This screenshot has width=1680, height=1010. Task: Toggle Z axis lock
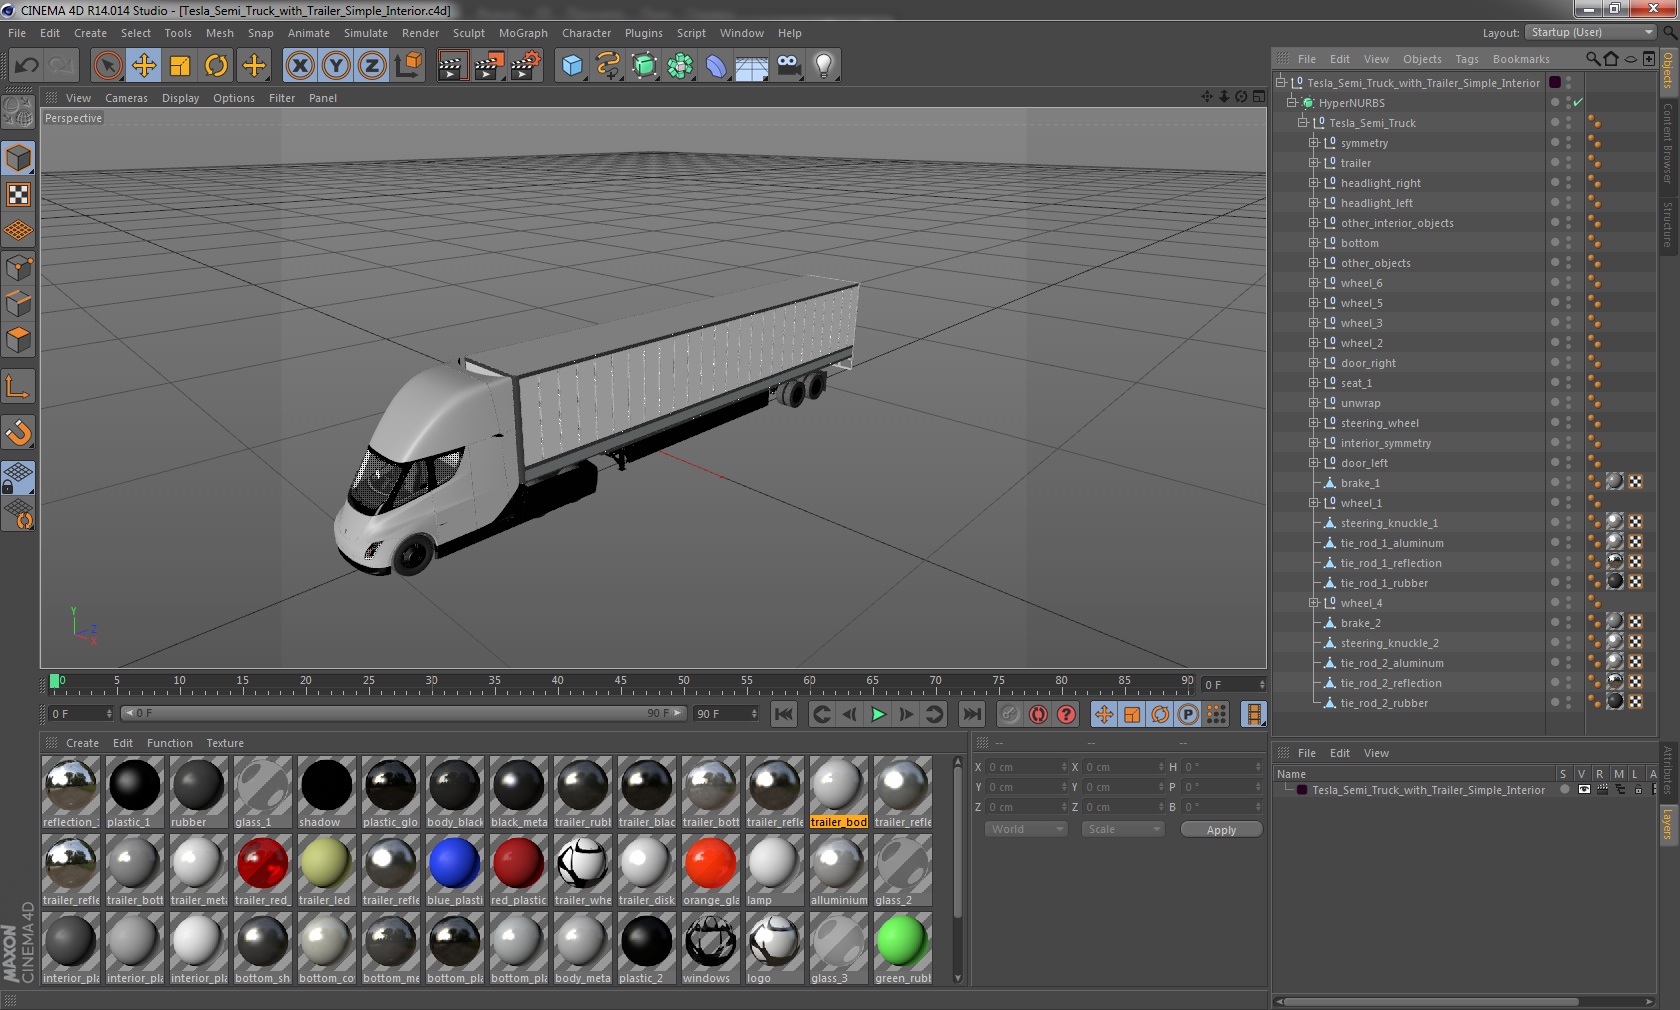372,66
